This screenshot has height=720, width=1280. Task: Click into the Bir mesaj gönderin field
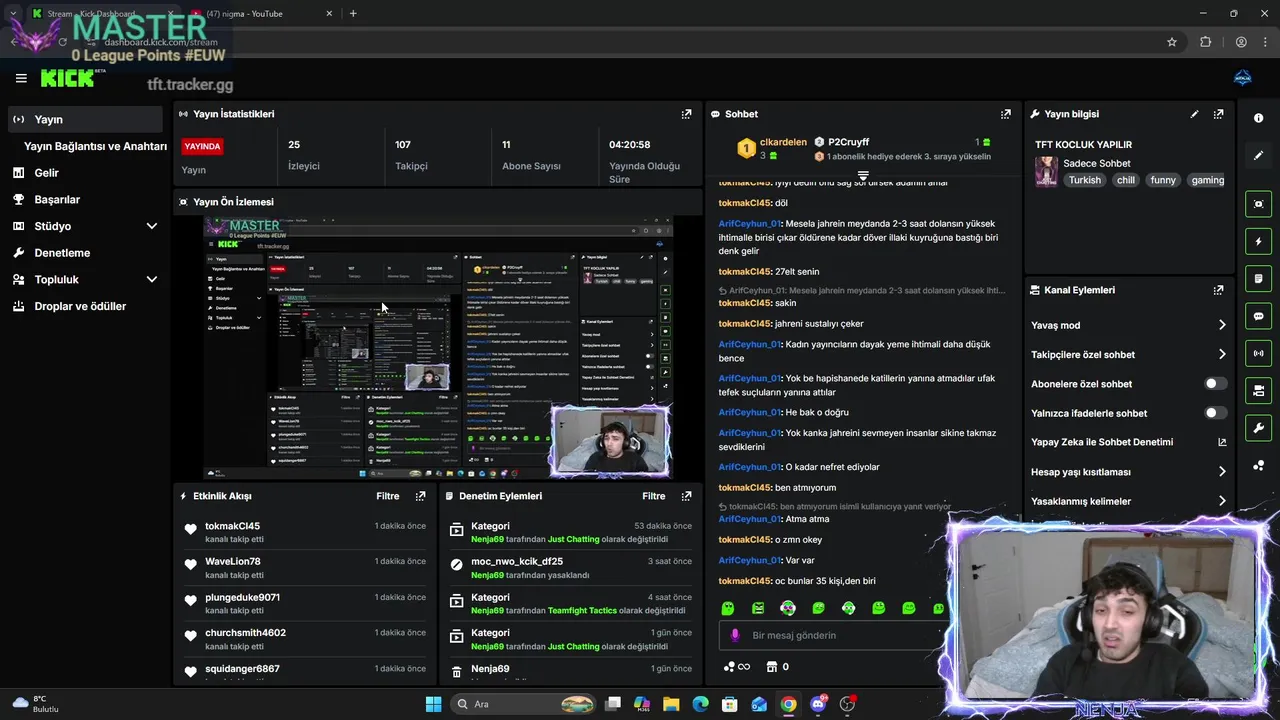tap(835, 635)
